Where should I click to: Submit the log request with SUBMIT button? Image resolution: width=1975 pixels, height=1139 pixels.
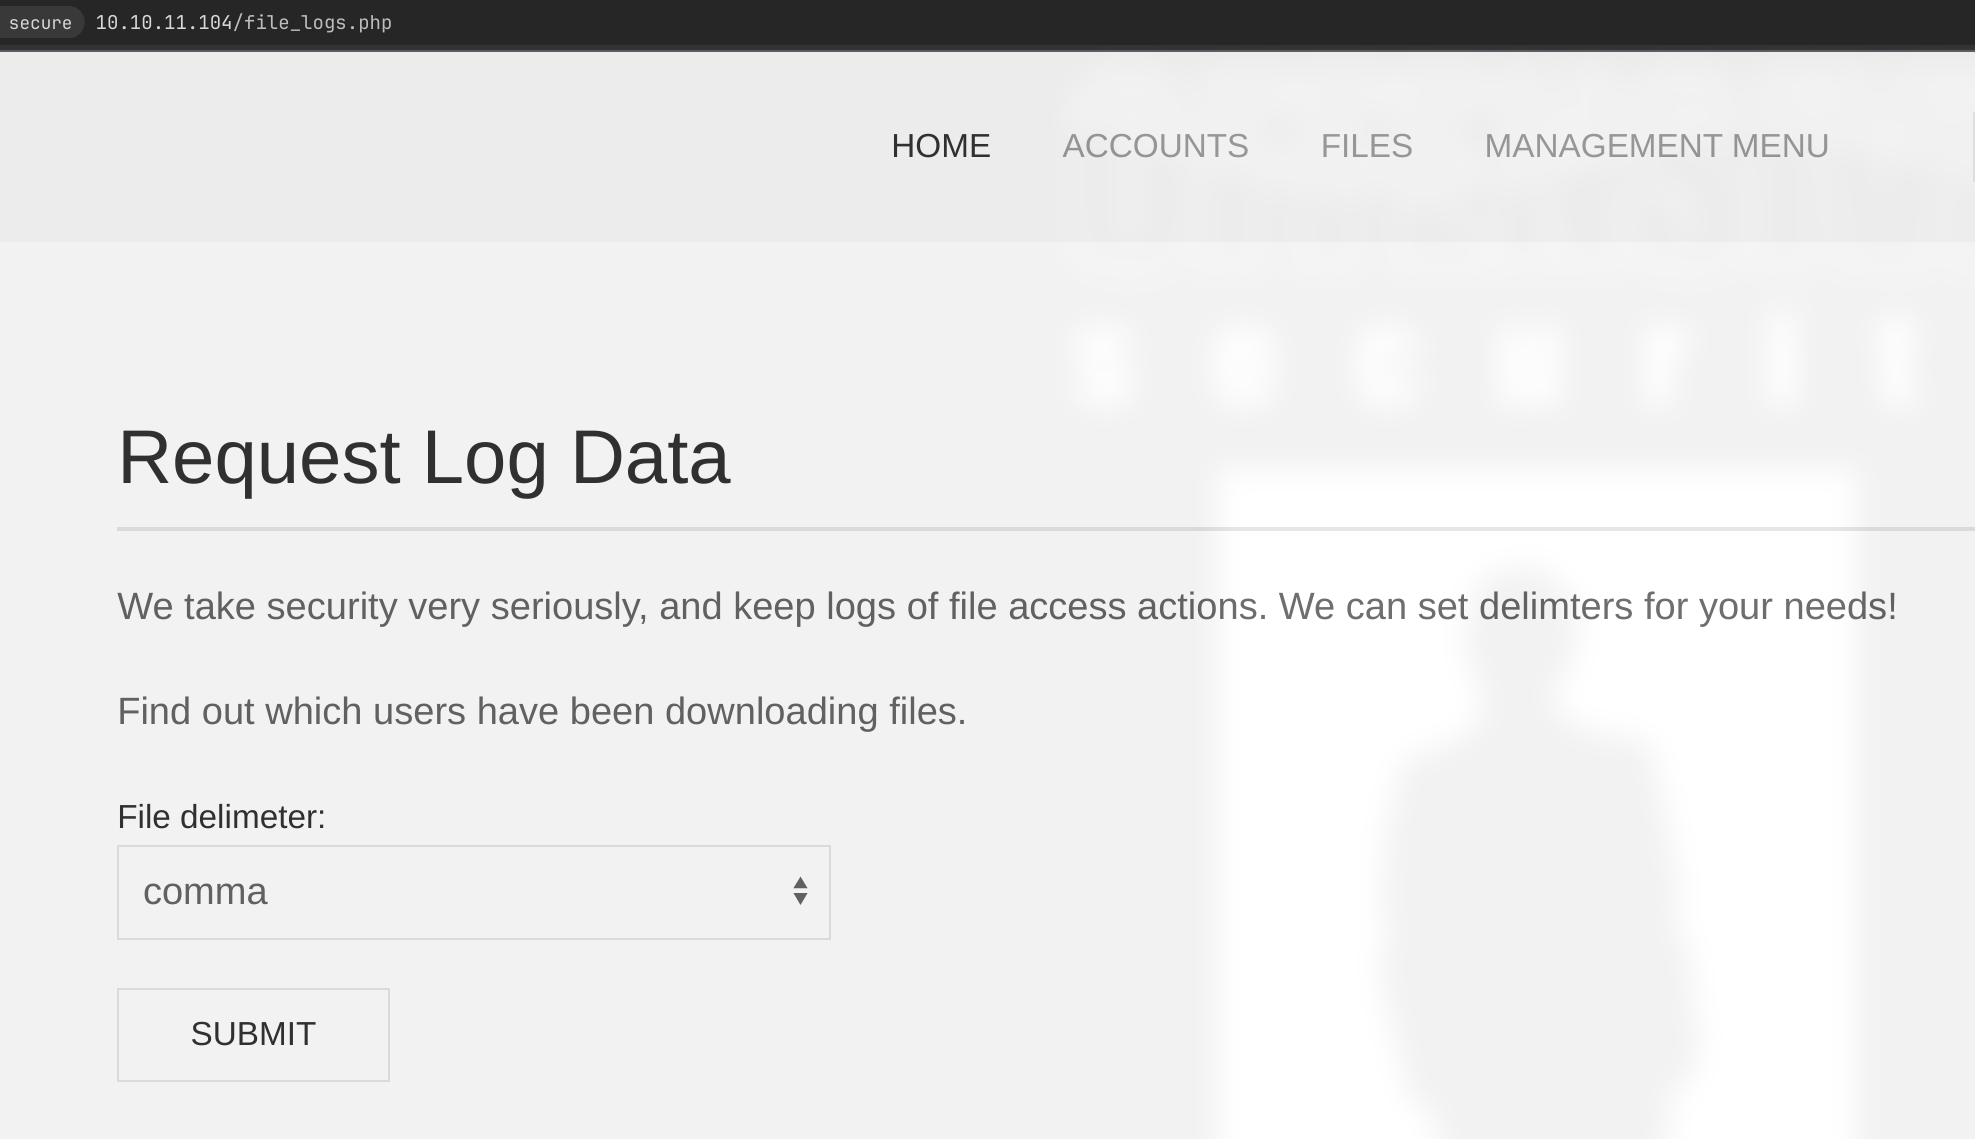coord(253,1034)
